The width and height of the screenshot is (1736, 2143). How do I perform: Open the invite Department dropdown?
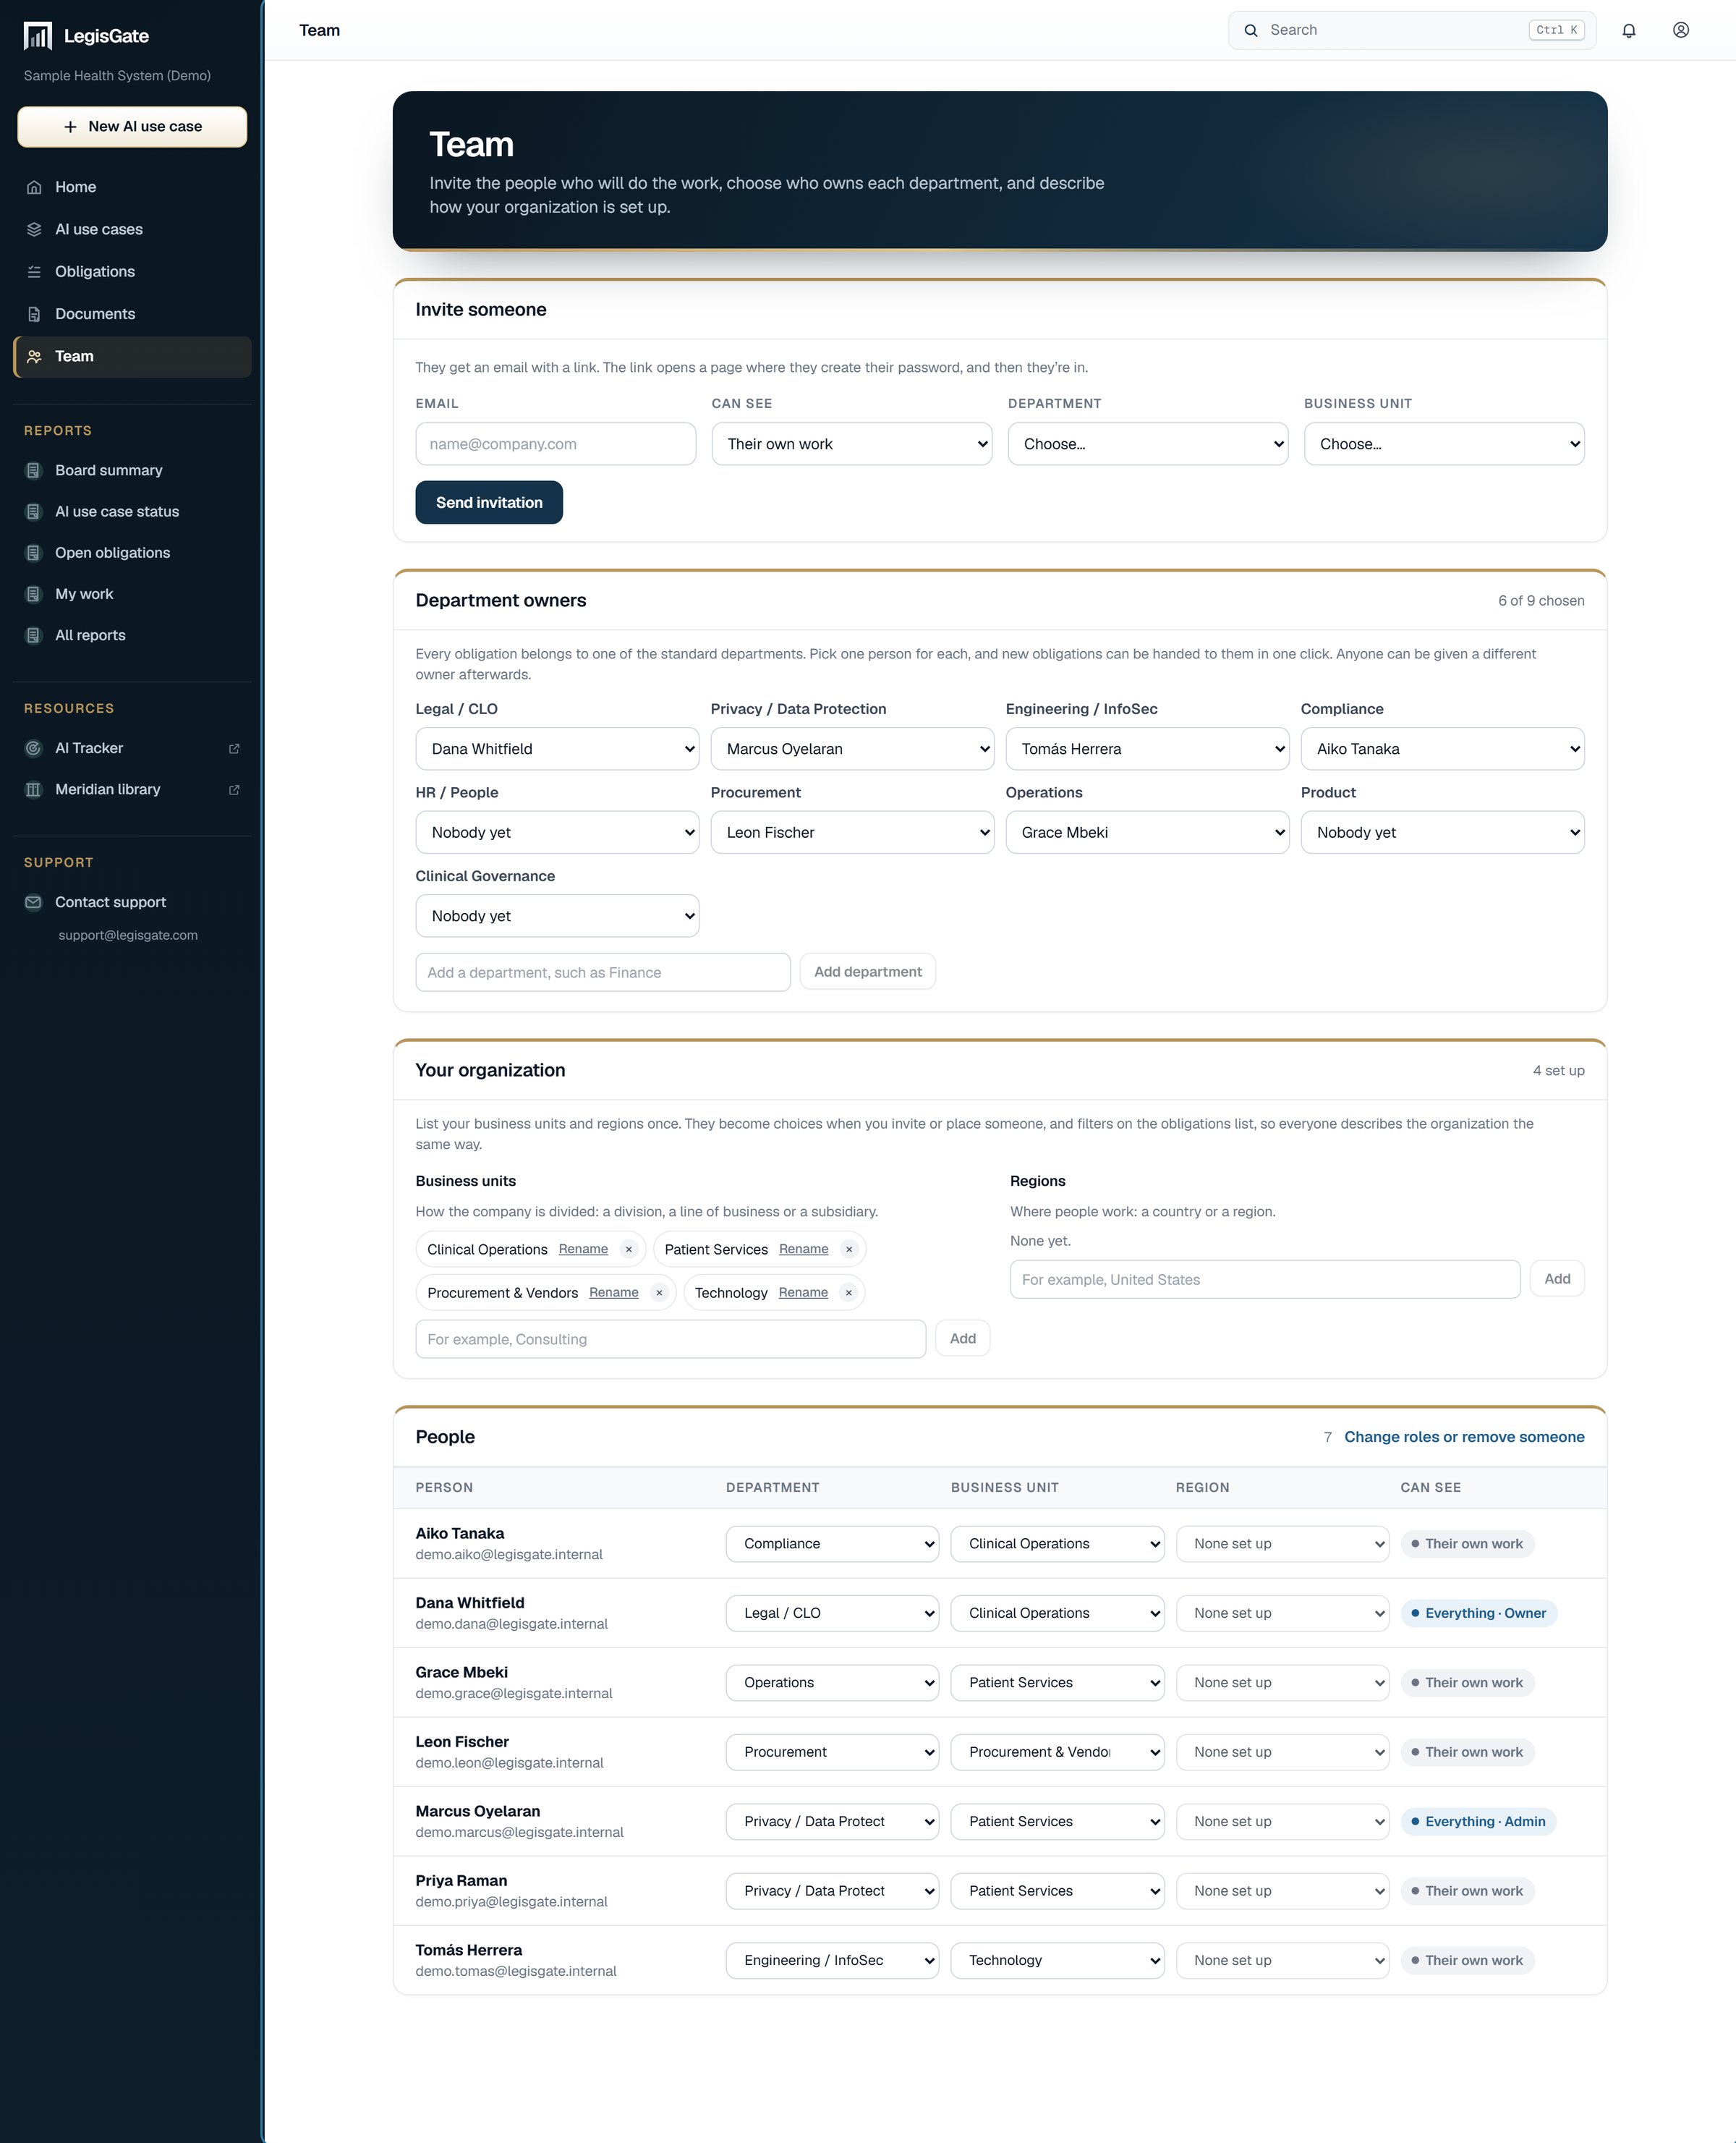tap(1147, 444)
